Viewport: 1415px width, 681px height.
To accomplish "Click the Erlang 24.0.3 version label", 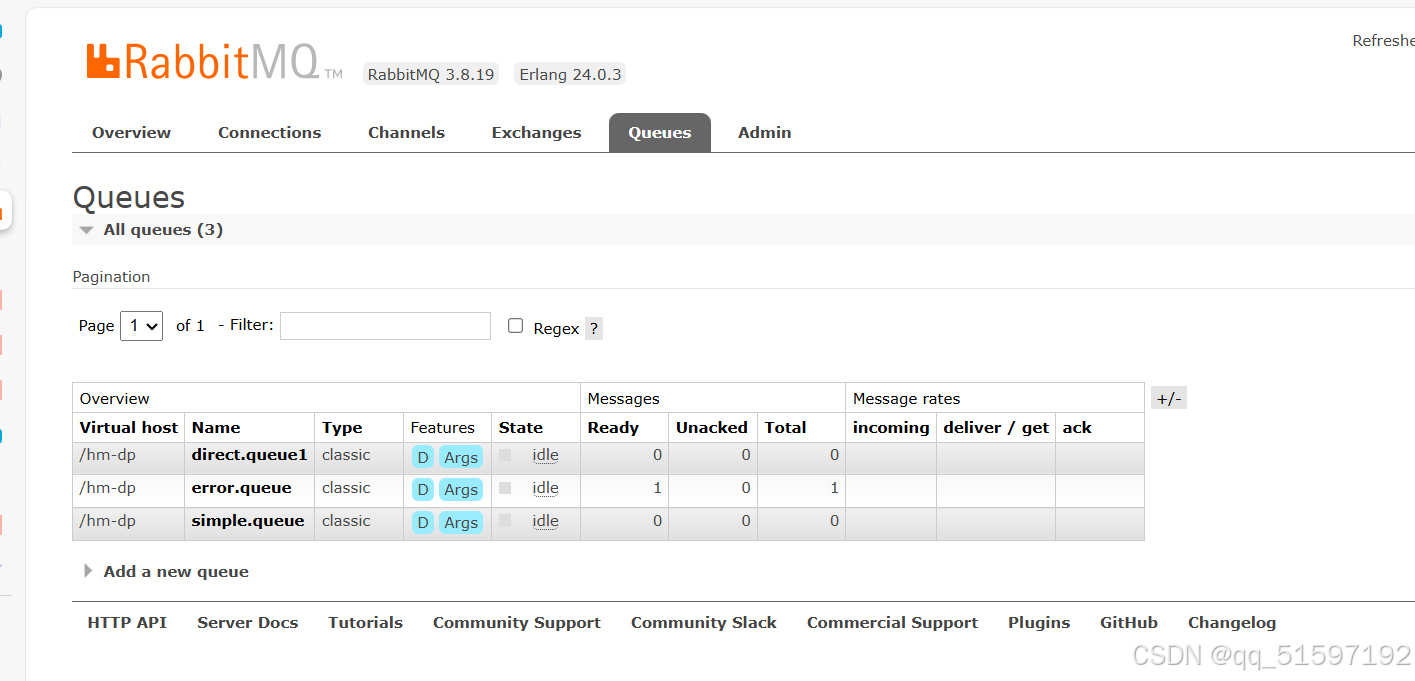I will tap(570, 74).
